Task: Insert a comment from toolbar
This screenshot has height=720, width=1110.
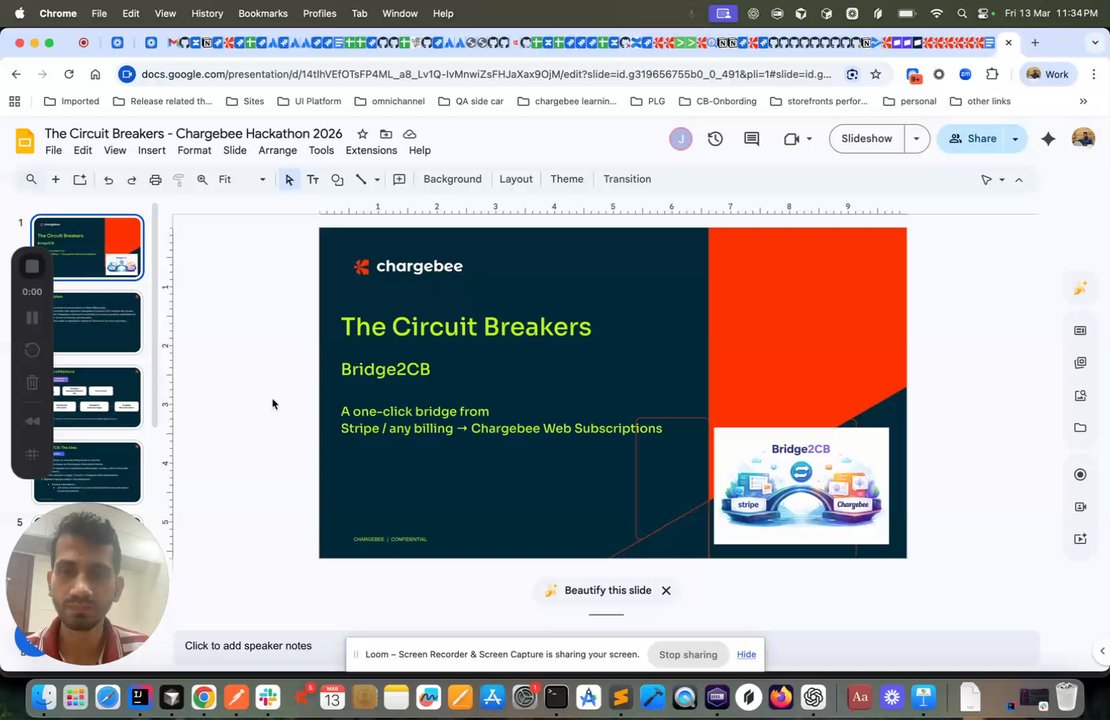Action: click(399, 180)
